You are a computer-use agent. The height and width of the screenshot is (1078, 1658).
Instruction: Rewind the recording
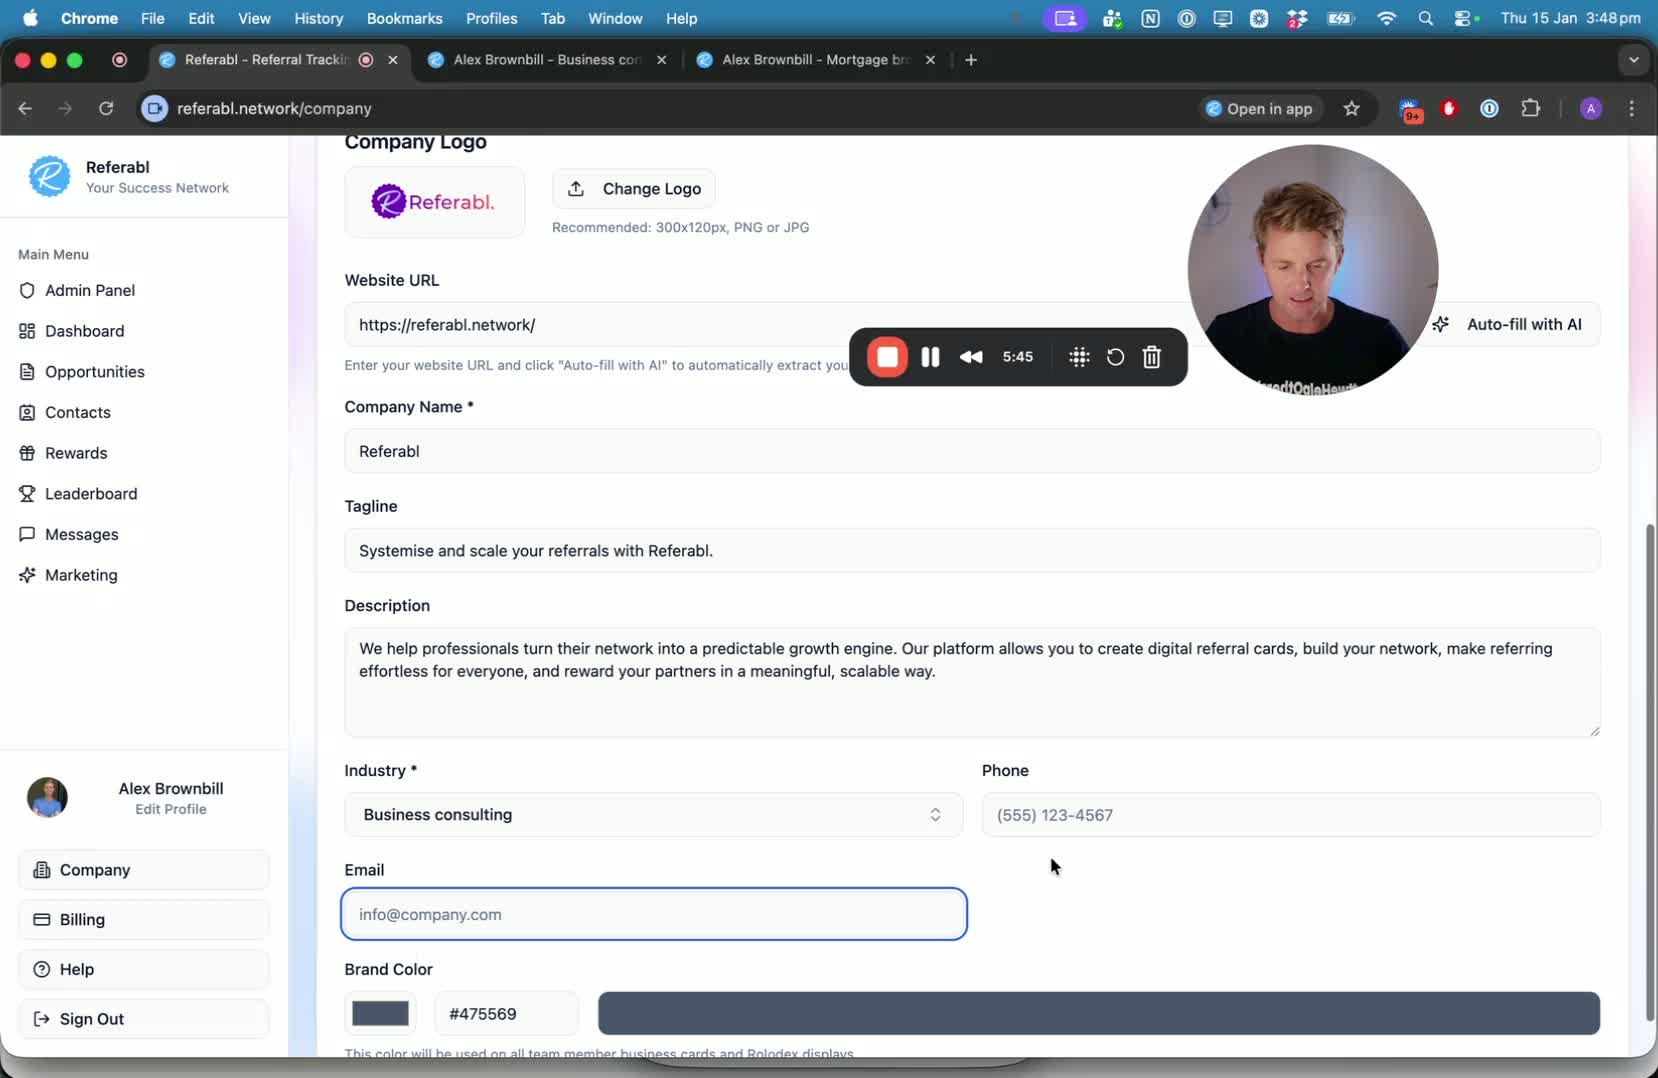pyautogui.click(x=971, y=357)
